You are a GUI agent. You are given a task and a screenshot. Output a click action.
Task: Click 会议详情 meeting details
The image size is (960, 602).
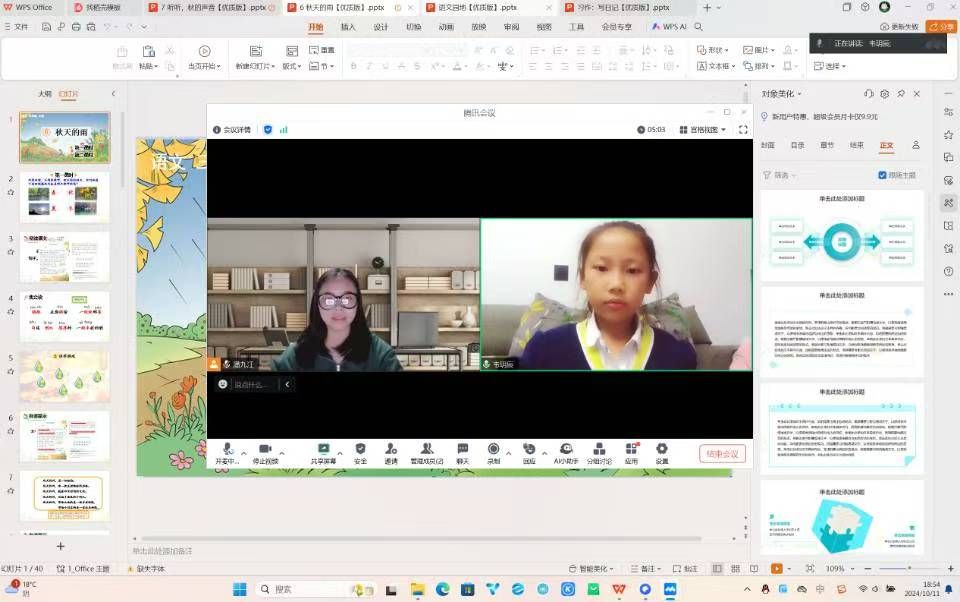[x=231, y=129]
